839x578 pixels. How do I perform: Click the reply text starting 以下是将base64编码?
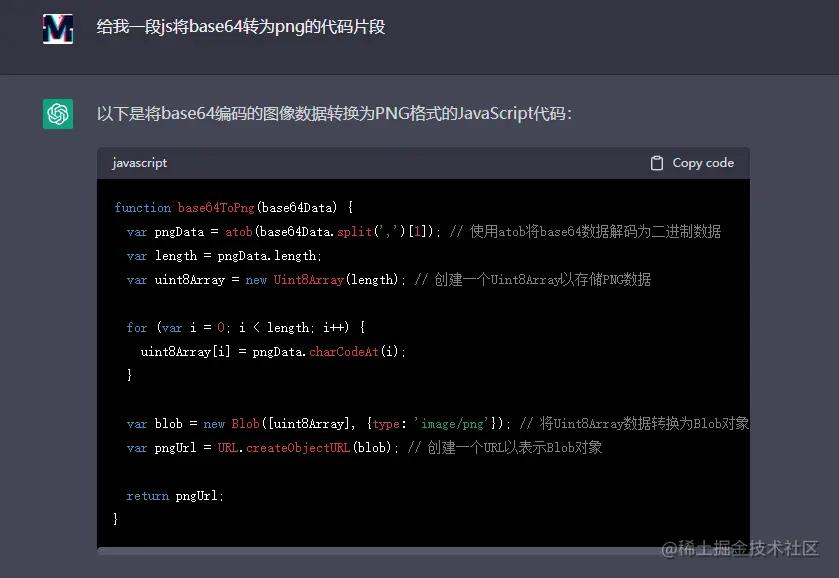click(334, 113)
